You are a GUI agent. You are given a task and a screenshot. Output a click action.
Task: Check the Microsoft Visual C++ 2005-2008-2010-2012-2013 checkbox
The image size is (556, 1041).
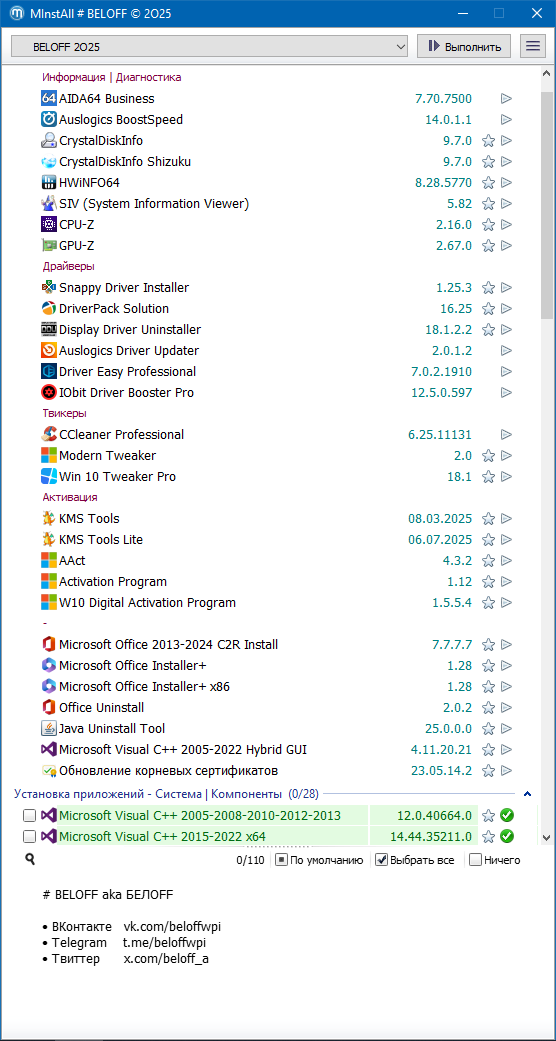point(29,815)
